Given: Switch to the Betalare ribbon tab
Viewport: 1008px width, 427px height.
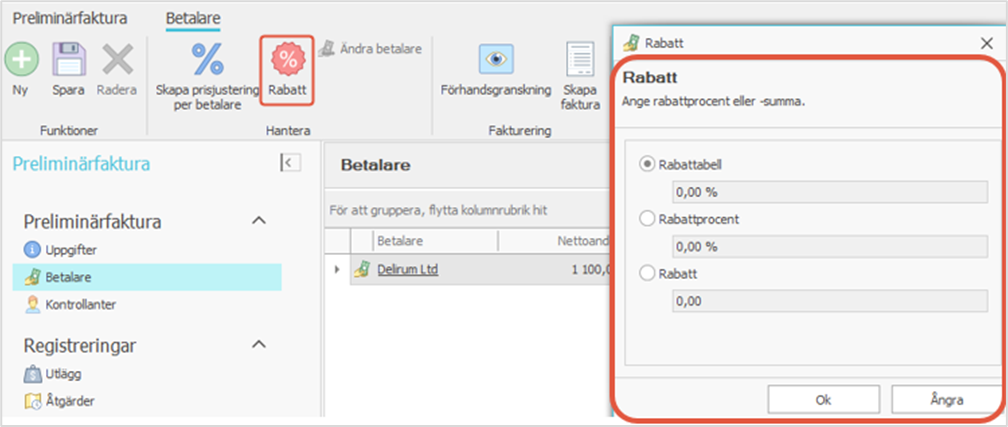Looking at the screenshot, I should pos(193,18).
